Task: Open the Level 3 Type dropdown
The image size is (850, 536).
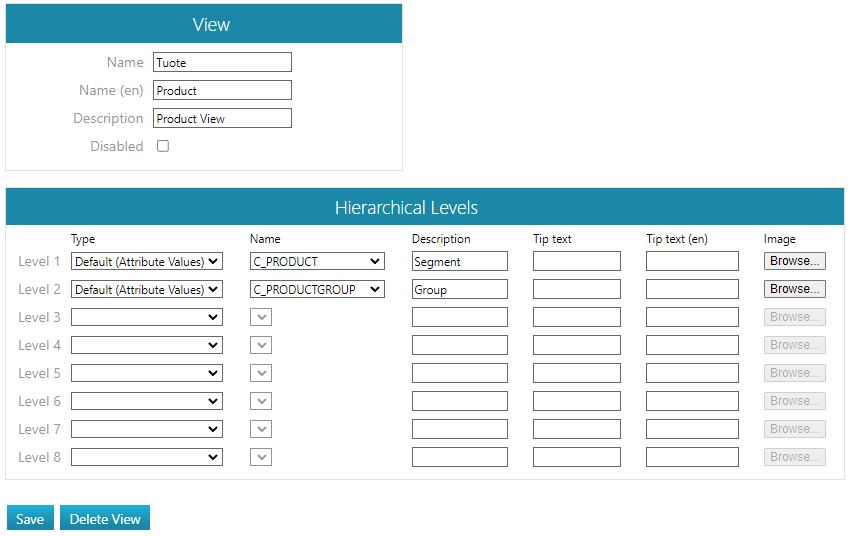Action: point(147,317)
